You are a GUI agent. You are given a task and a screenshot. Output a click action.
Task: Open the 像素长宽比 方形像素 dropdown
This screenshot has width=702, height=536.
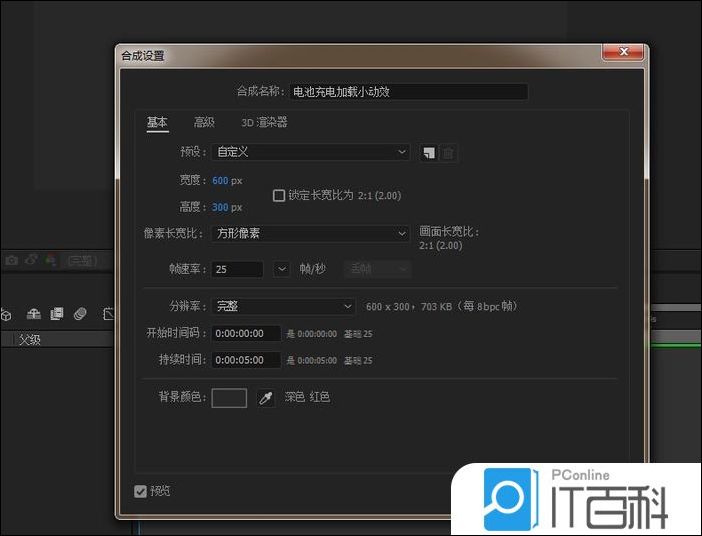310,234
